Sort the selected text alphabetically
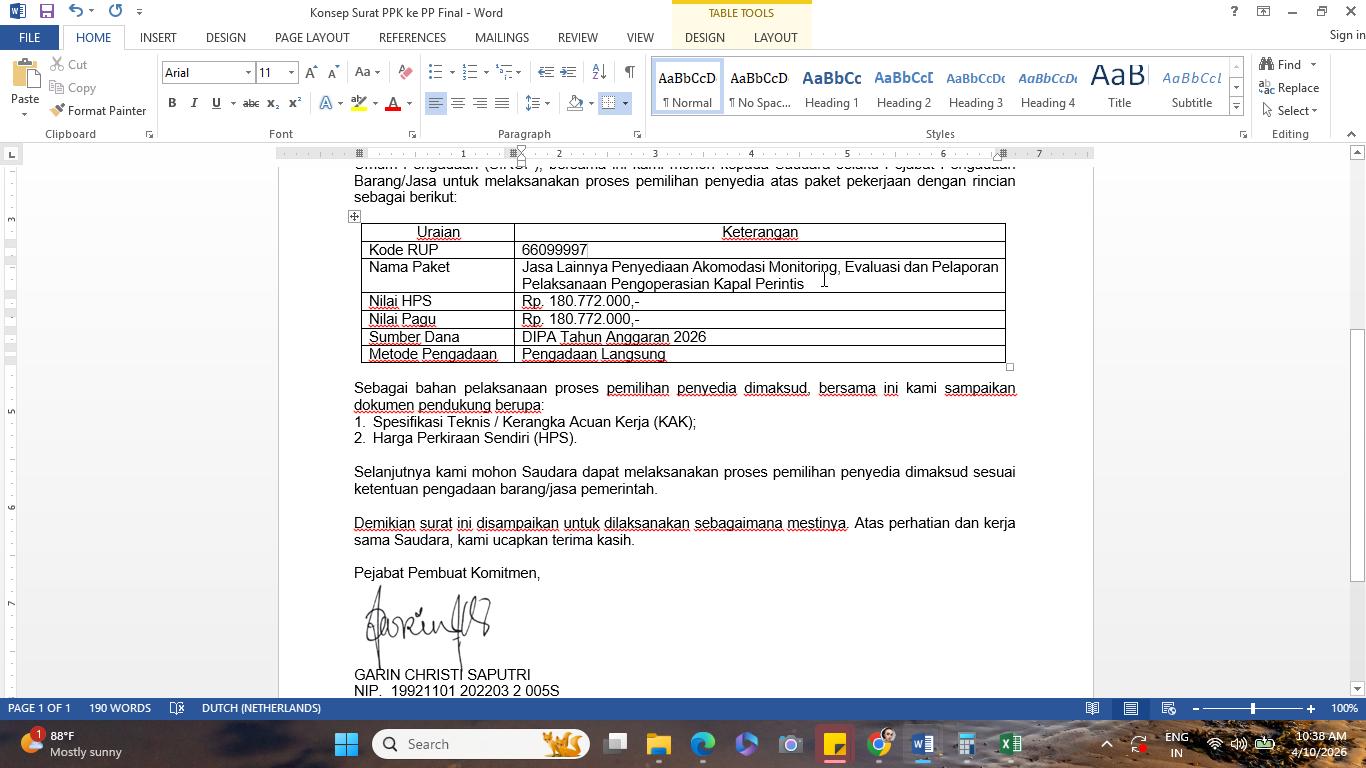This screenshot has height=768, width=1366. pos(599,73)
